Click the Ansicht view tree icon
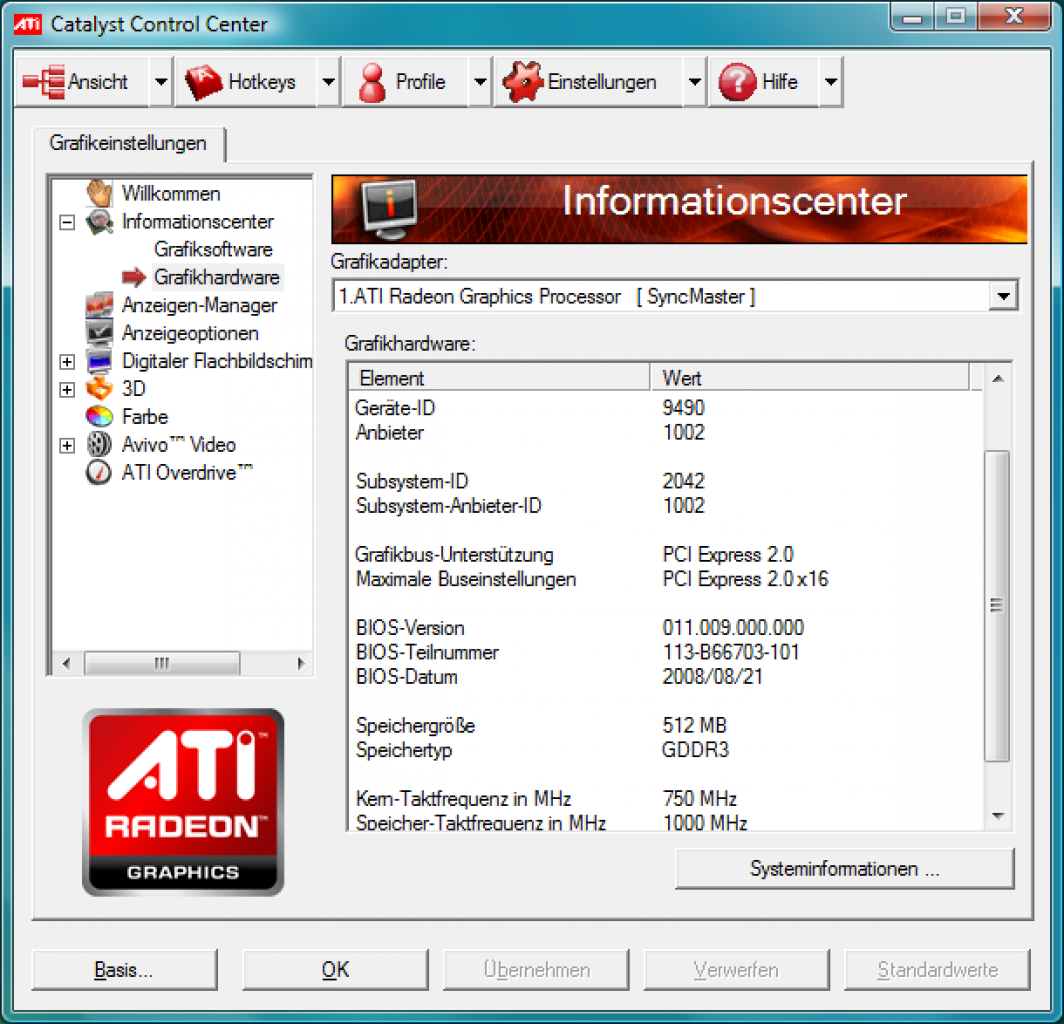The height and width of the screenshot is (1024, 1064). pyautogui.click(x=43, y=82)
